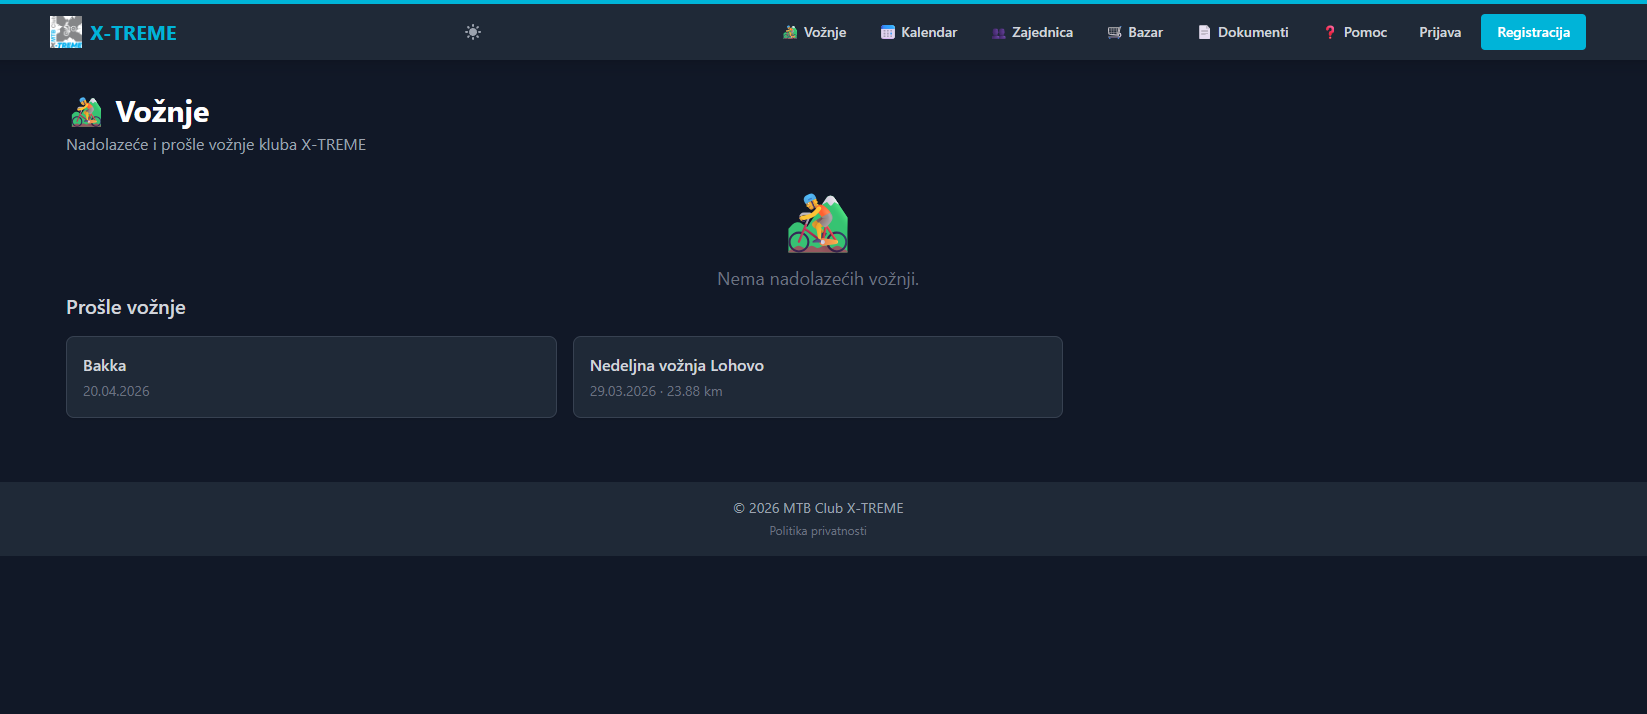Go to the Zajednica menu item
This screenshot has height=714, width=1647.
coord(1042,32)
